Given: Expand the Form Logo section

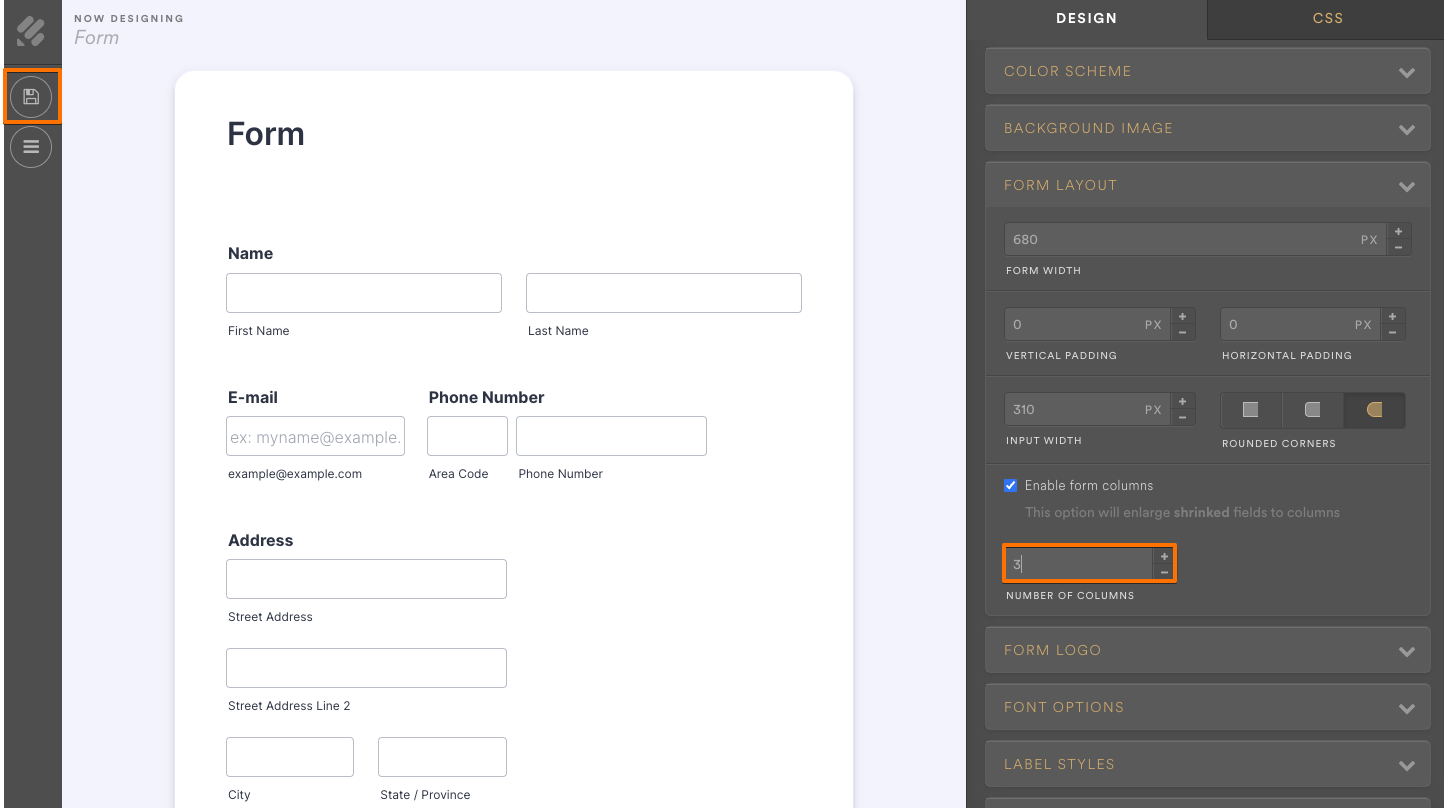Looking at the screenshot, I should [1207, 650].
